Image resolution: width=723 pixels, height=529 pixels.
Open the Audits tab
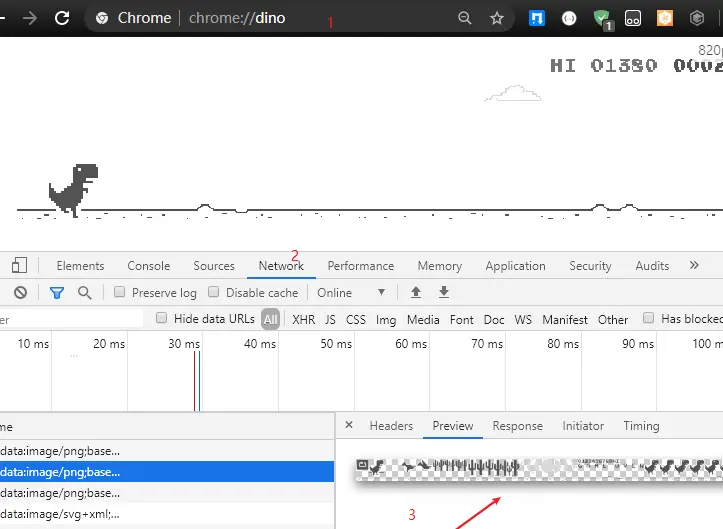click(x=652, y=266)
